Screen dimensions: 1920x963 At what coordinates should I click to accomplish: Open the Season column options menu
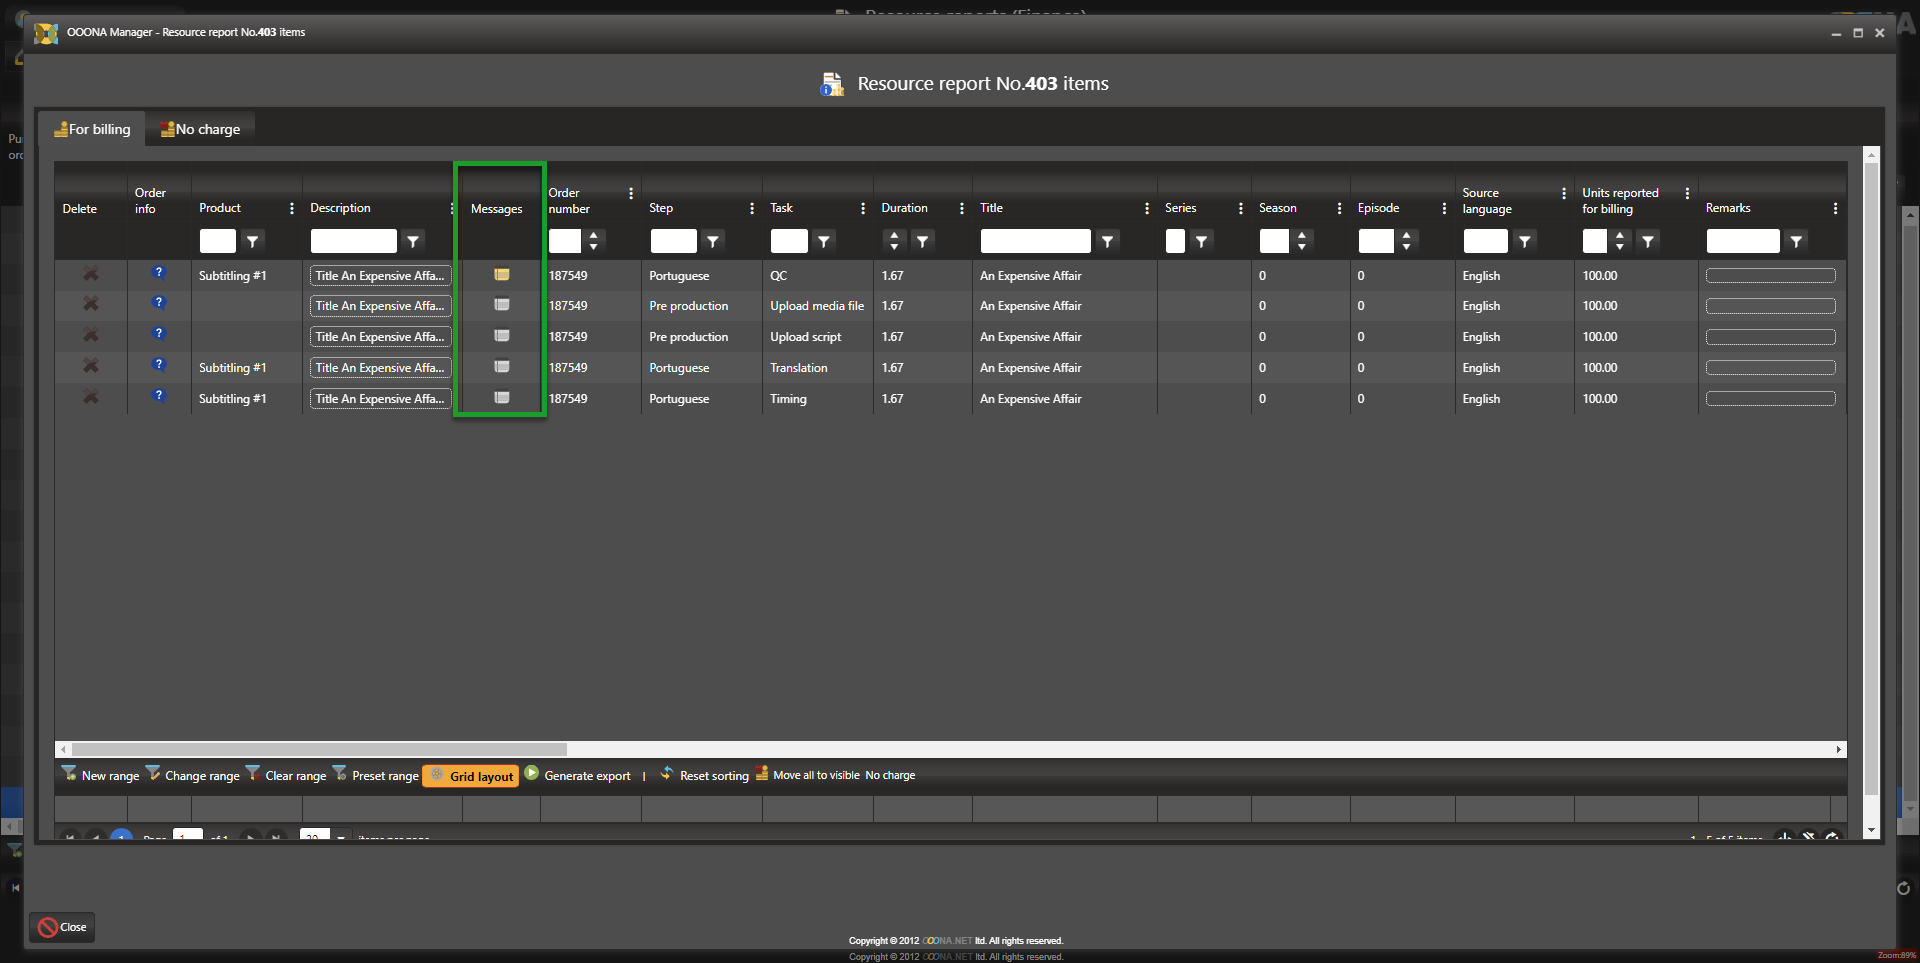(x=1338, y=208)
